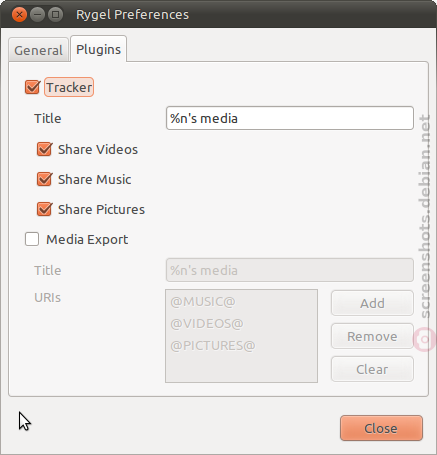Screen dimensions: 437x455
Task: Disable the Tracker plugin checkbox
Action: tap(32, 87)
